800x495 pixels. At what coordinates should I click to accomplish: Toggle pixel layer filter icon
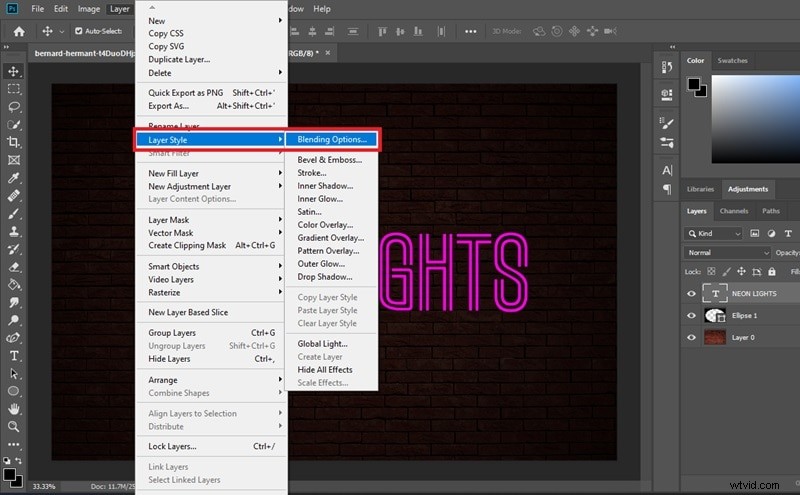pyautogui.click(x=755, y=233)
